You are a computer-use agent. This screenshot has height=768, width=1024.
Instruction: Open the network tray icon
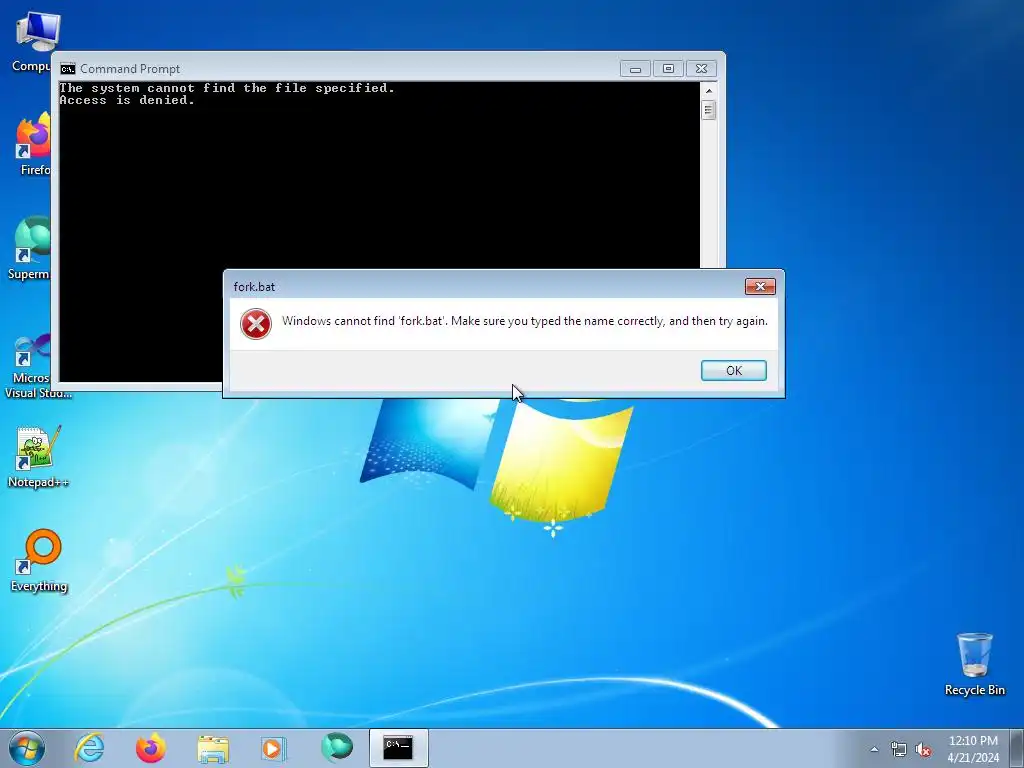click(899, 749)
